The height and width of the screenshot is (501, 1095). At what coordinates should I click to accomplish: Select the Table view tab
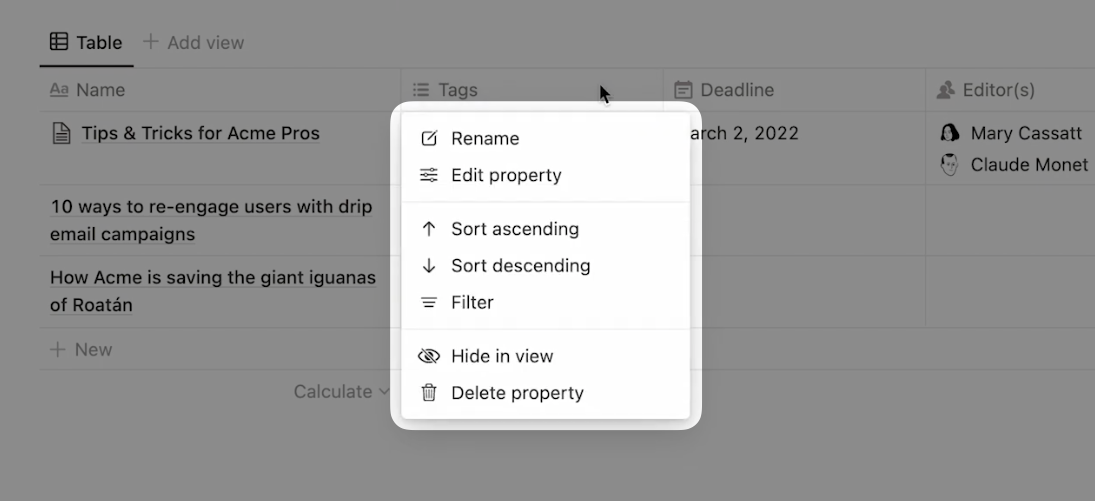point(86,43)
